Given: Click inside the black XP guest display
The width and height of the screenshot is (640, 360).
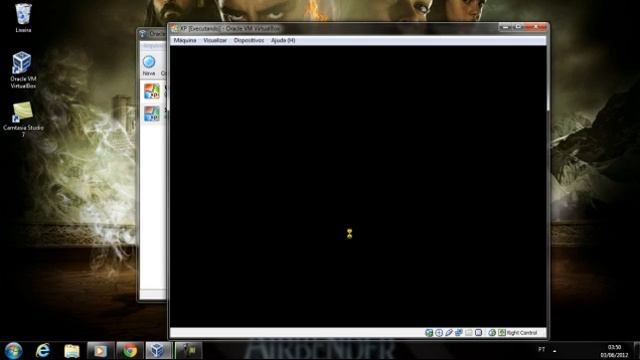Looking at the screenshot, I should 358,186.
